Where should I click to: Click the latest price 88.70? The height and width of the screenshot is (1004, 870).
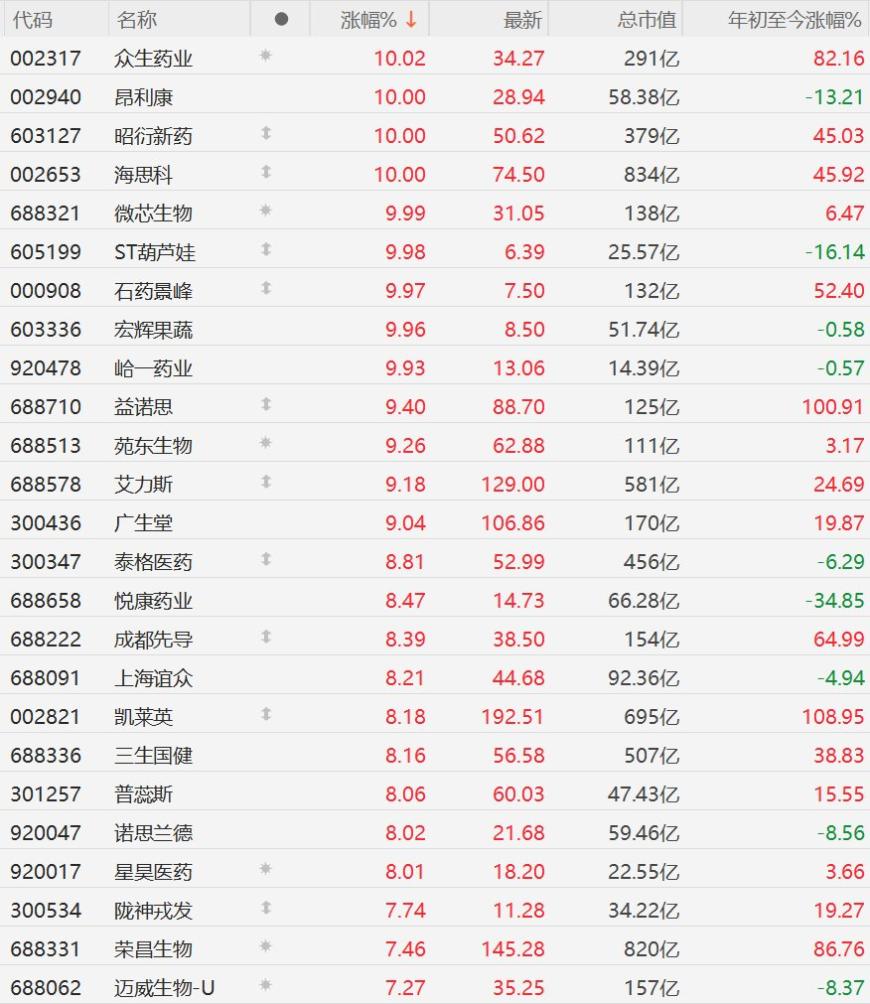click(x=519, y=407)
